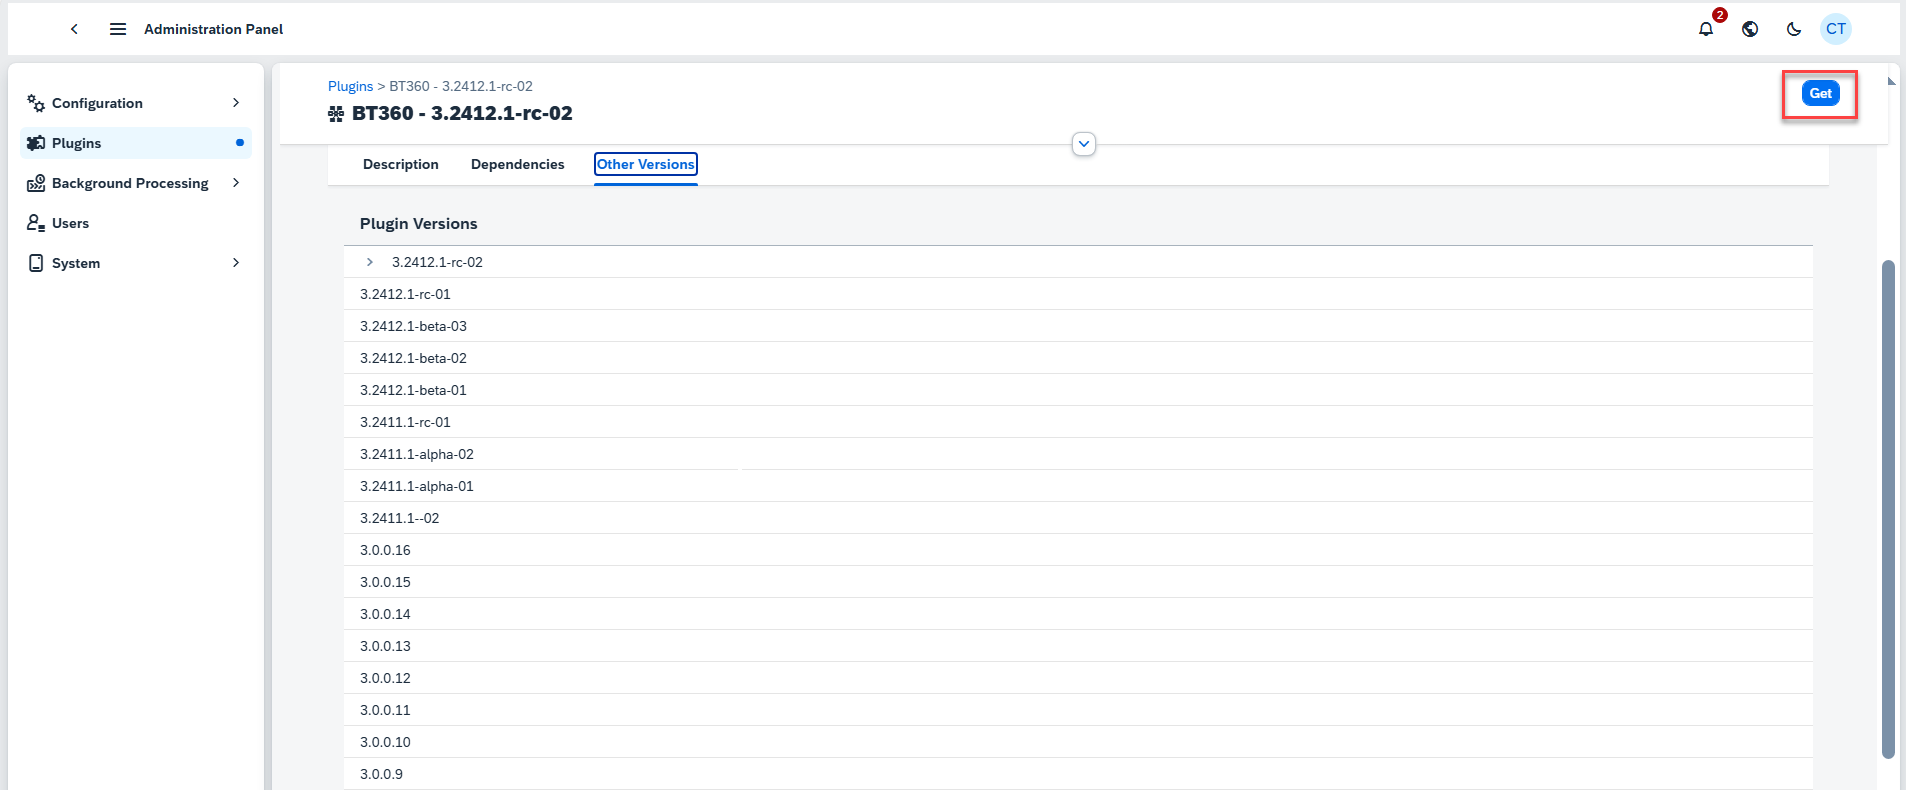Click the Configuration gears icon
The image size is (1906, 790).
[x=36, y=103]
